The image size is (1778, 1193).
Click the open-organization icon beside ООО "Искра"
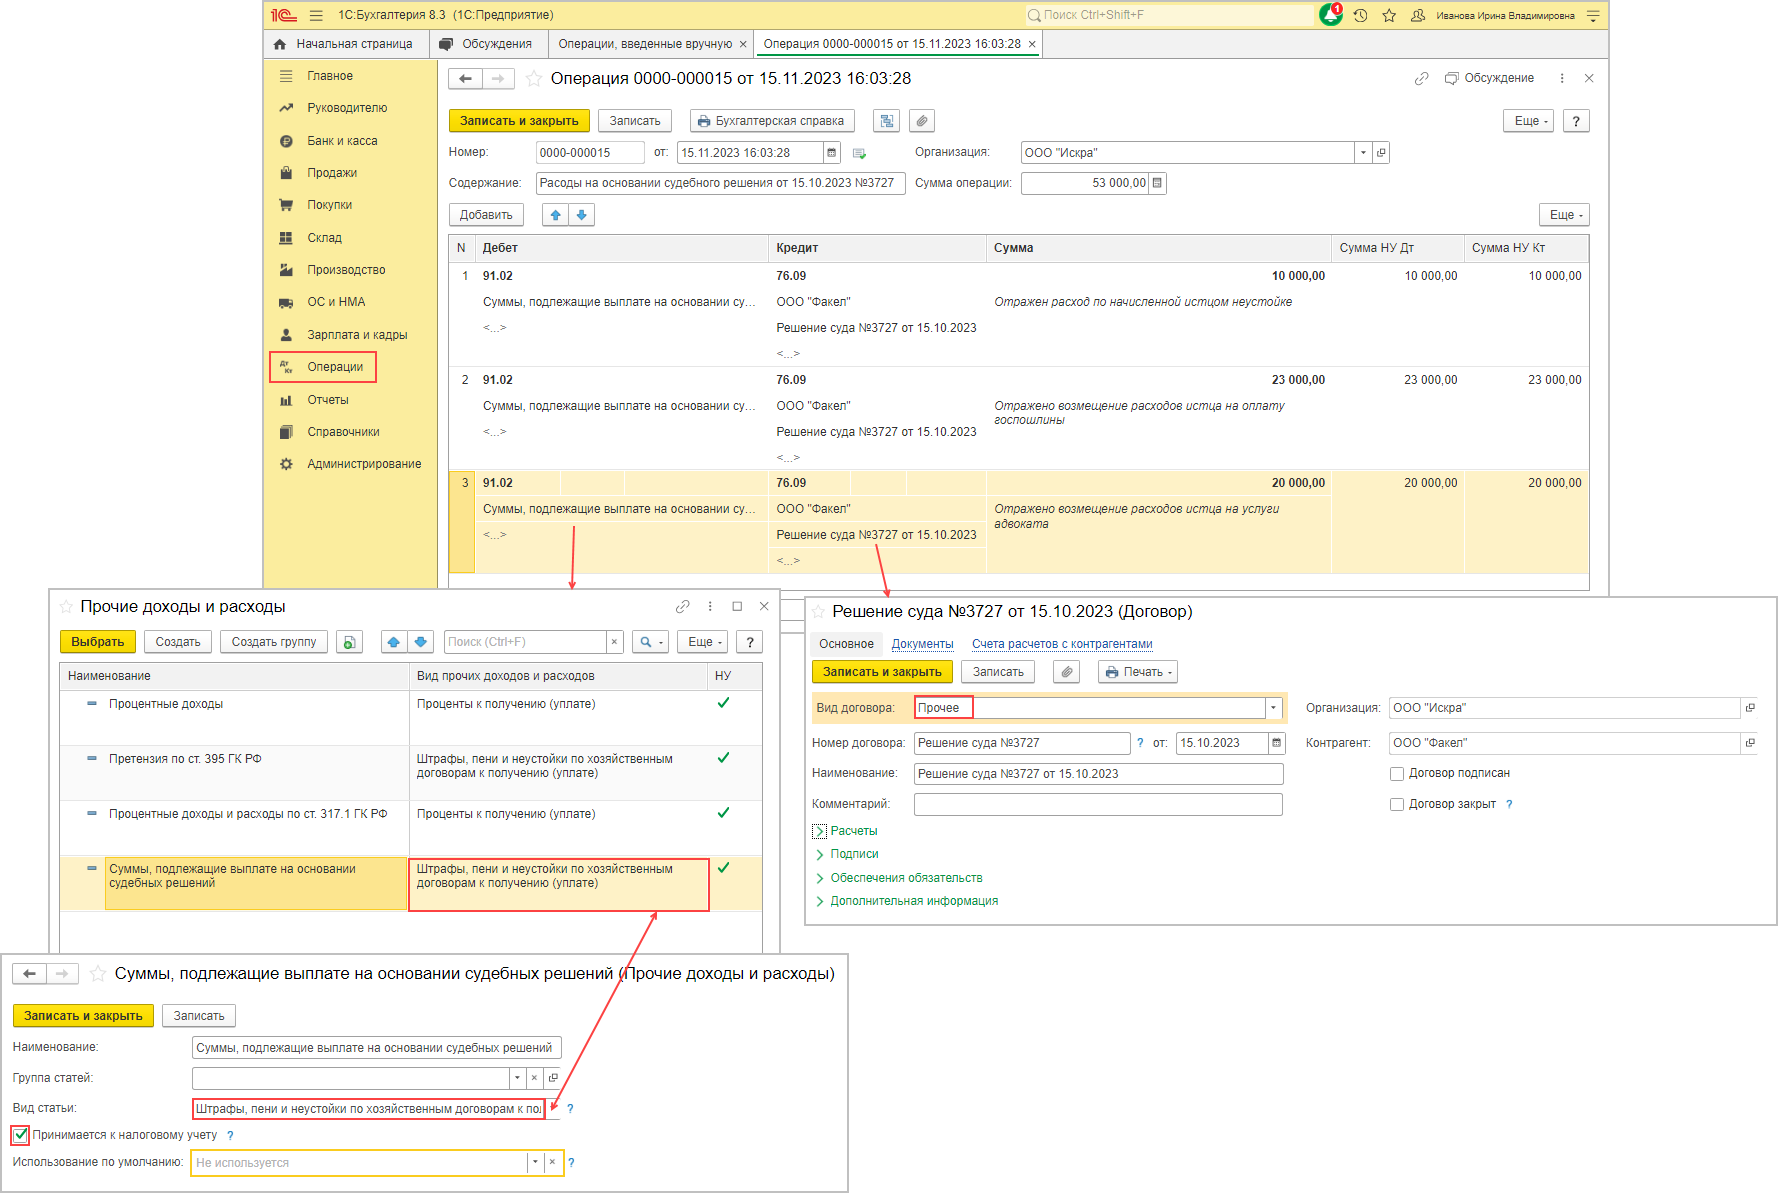click(1381, 152)
